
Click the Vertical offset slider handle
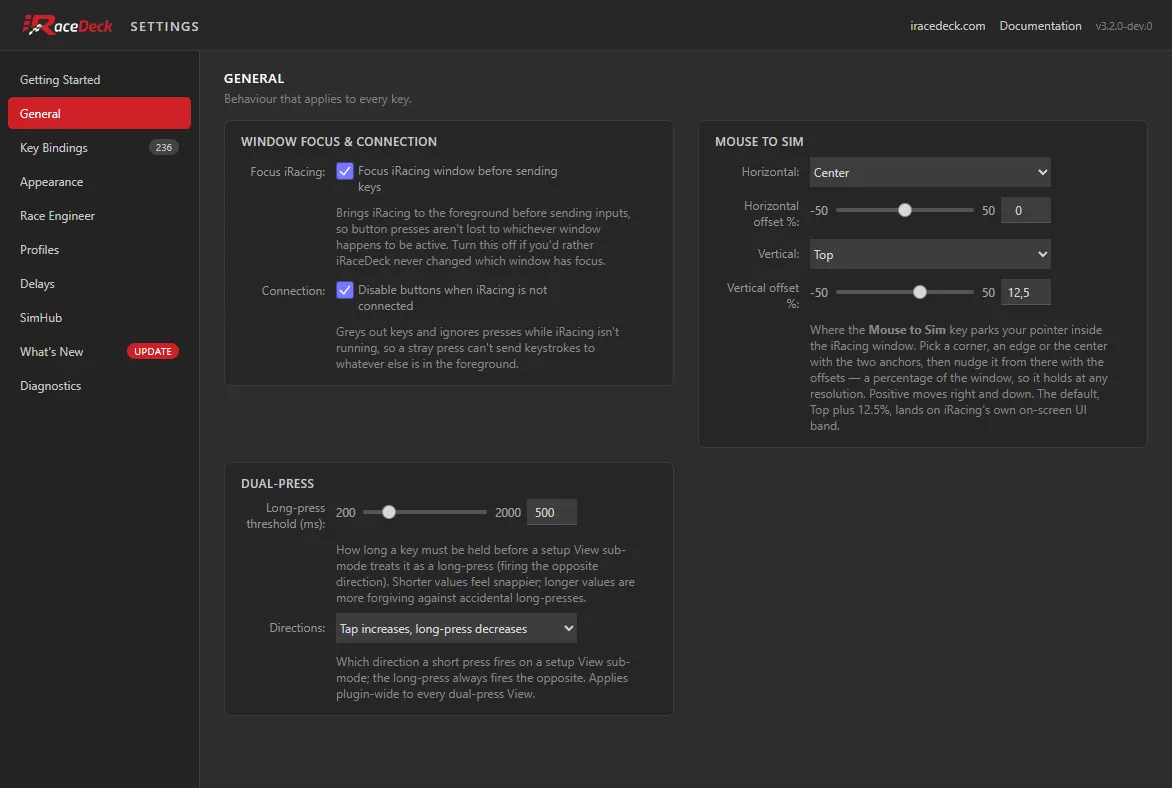920,292
